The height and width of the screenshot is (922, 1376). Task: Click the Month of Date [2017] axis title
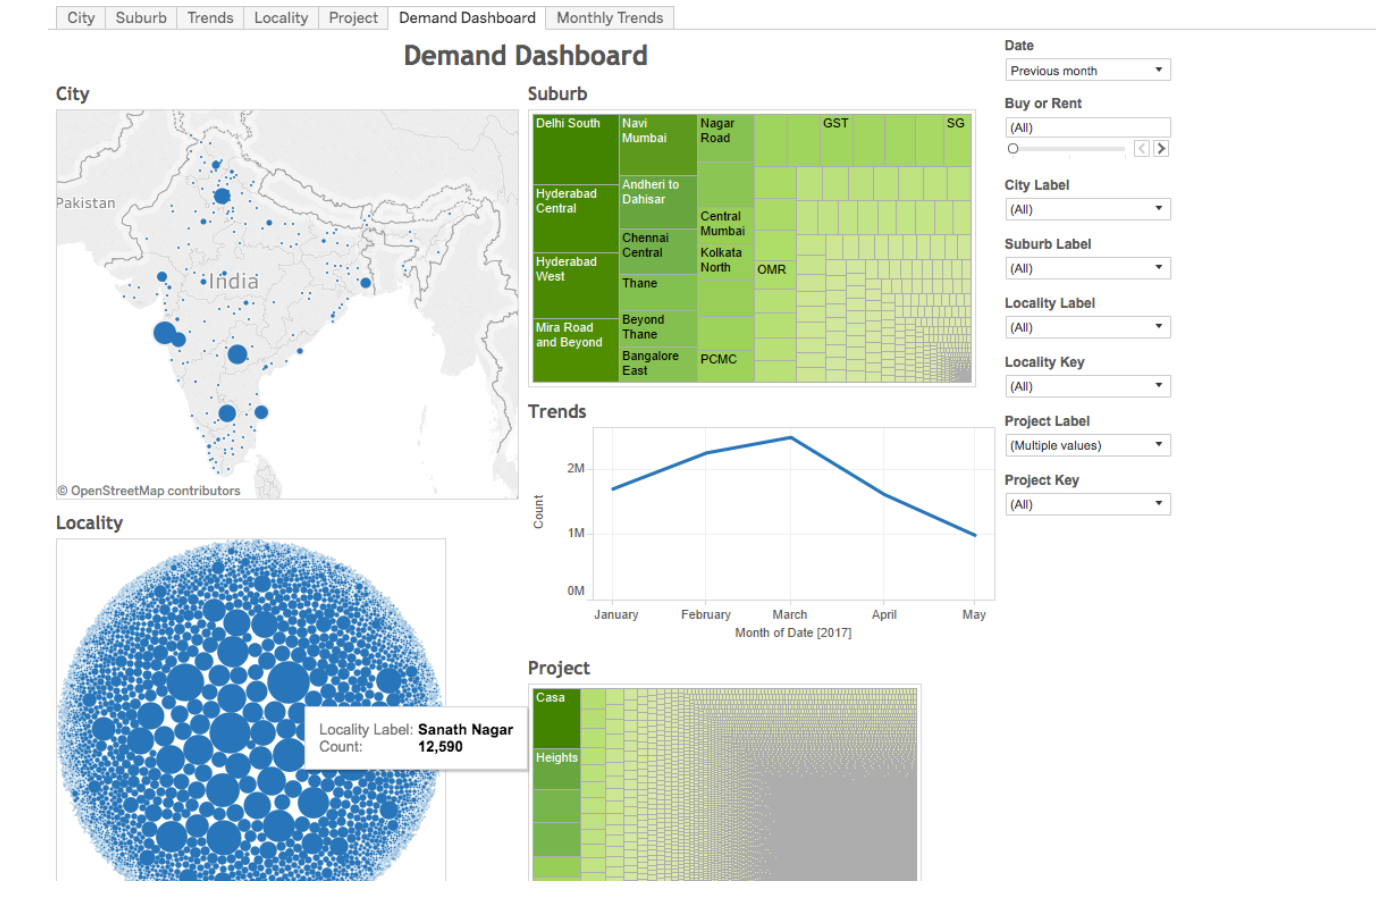793,633
